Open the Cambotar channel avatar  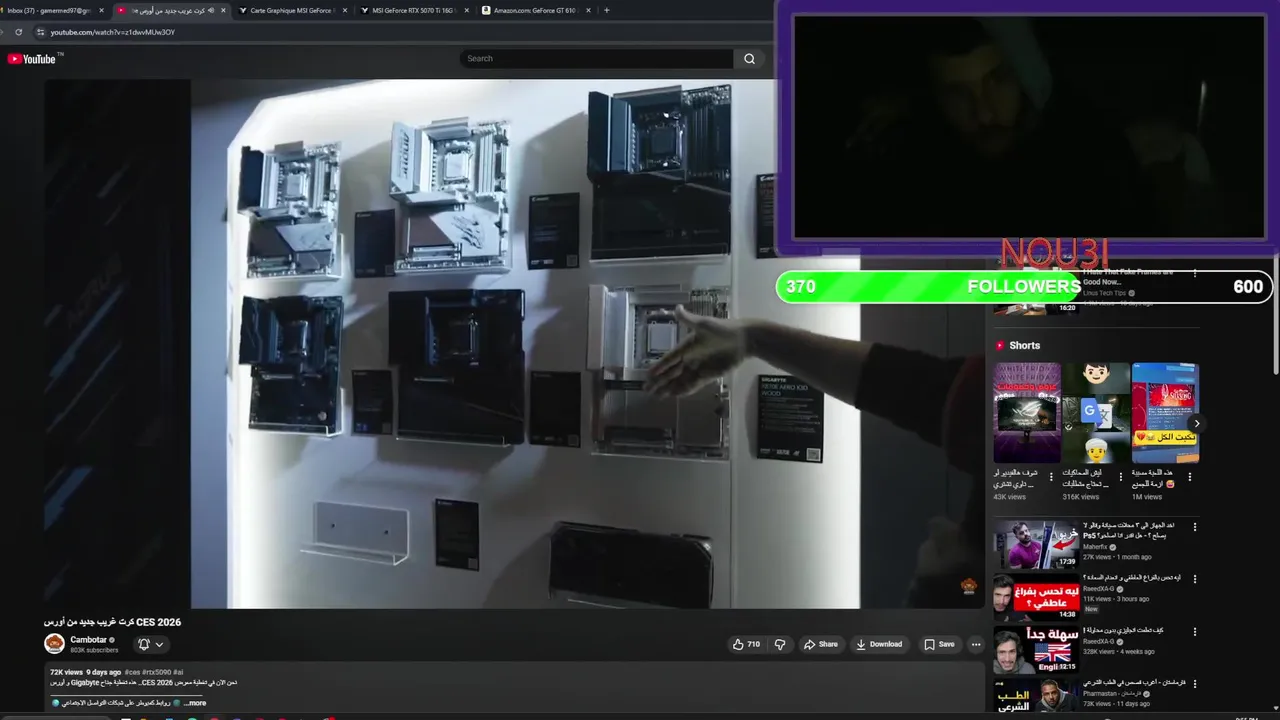click(x=54, y=644)
